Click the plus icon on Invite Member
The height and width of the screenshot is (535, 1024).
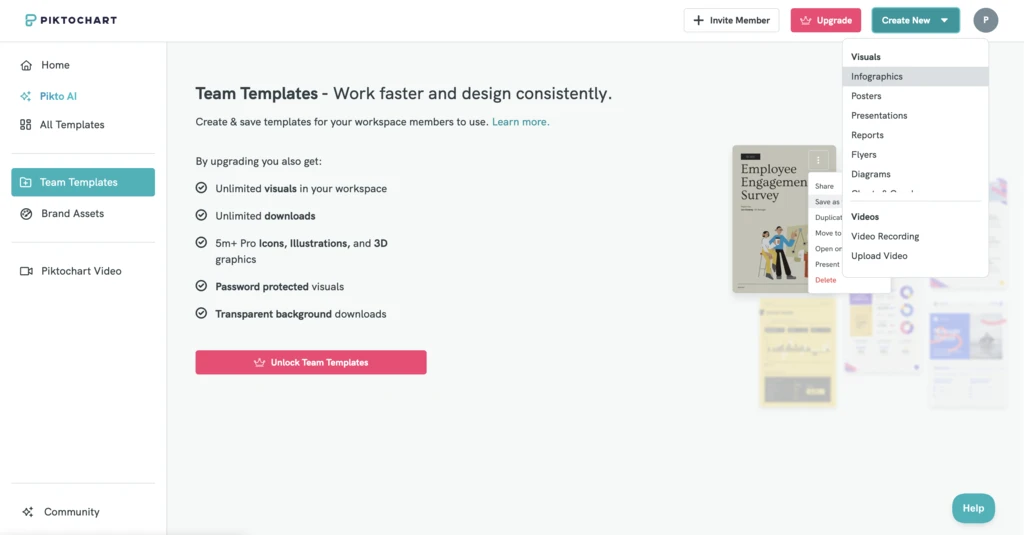click(698, 20)
